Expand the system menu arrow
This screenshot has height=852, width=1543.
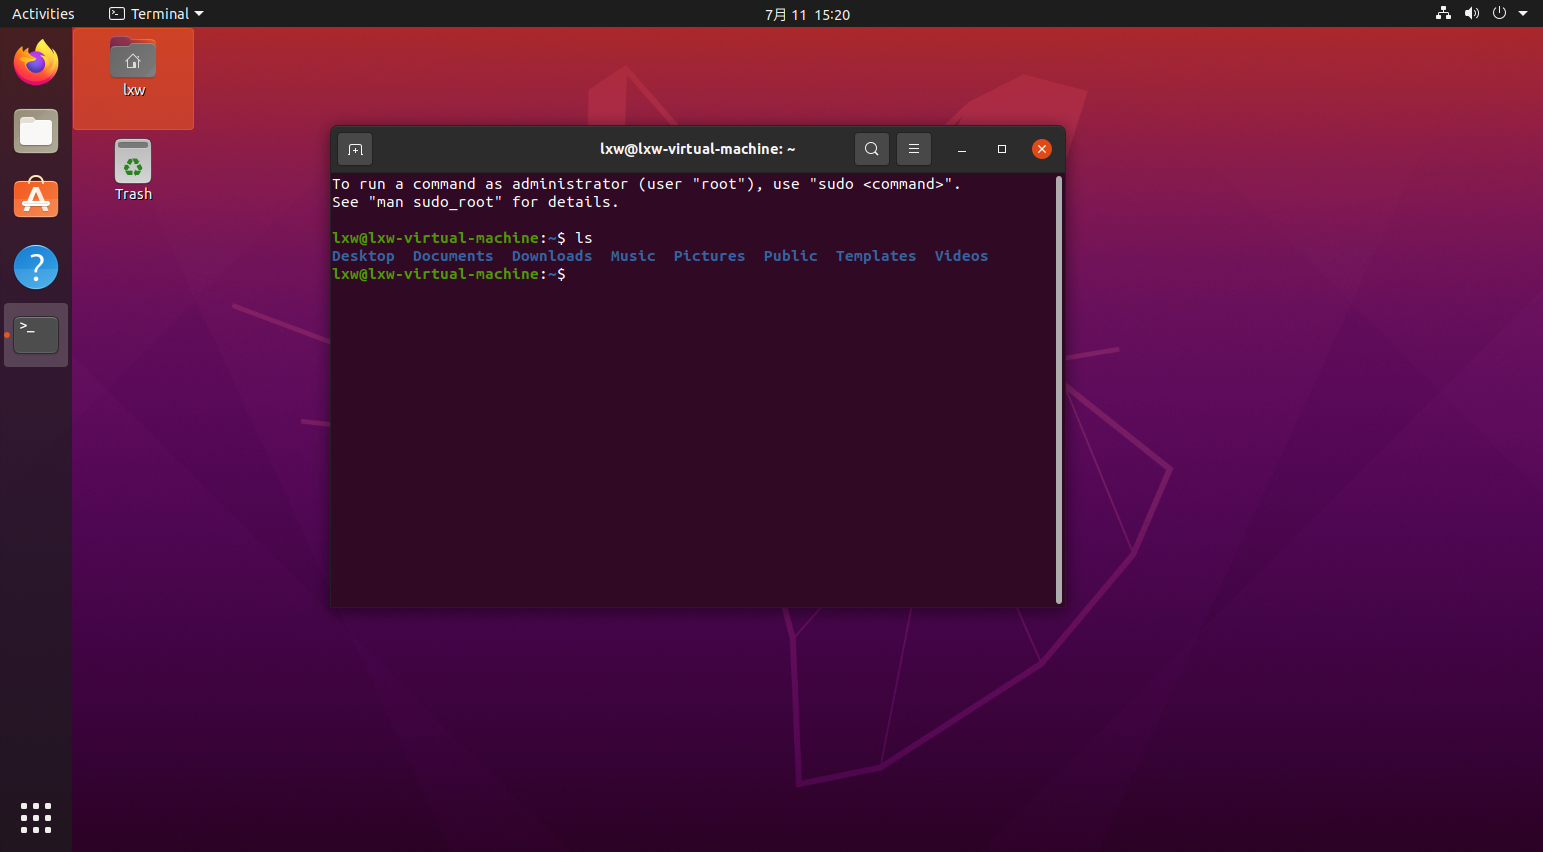click(x=1523, y=14)
